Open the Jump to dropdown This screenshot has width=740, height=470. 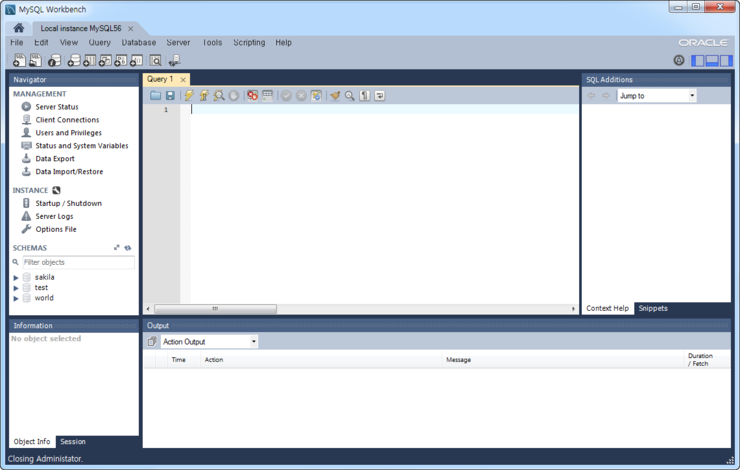coord(656,96)
